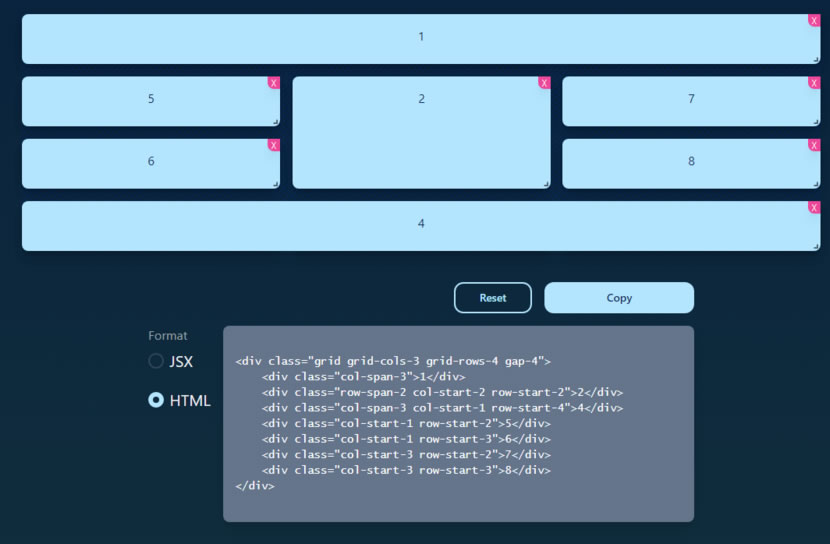Screen dimensions: 830x544
Task: Select the HTML format radio button
Action: (156, 400)
